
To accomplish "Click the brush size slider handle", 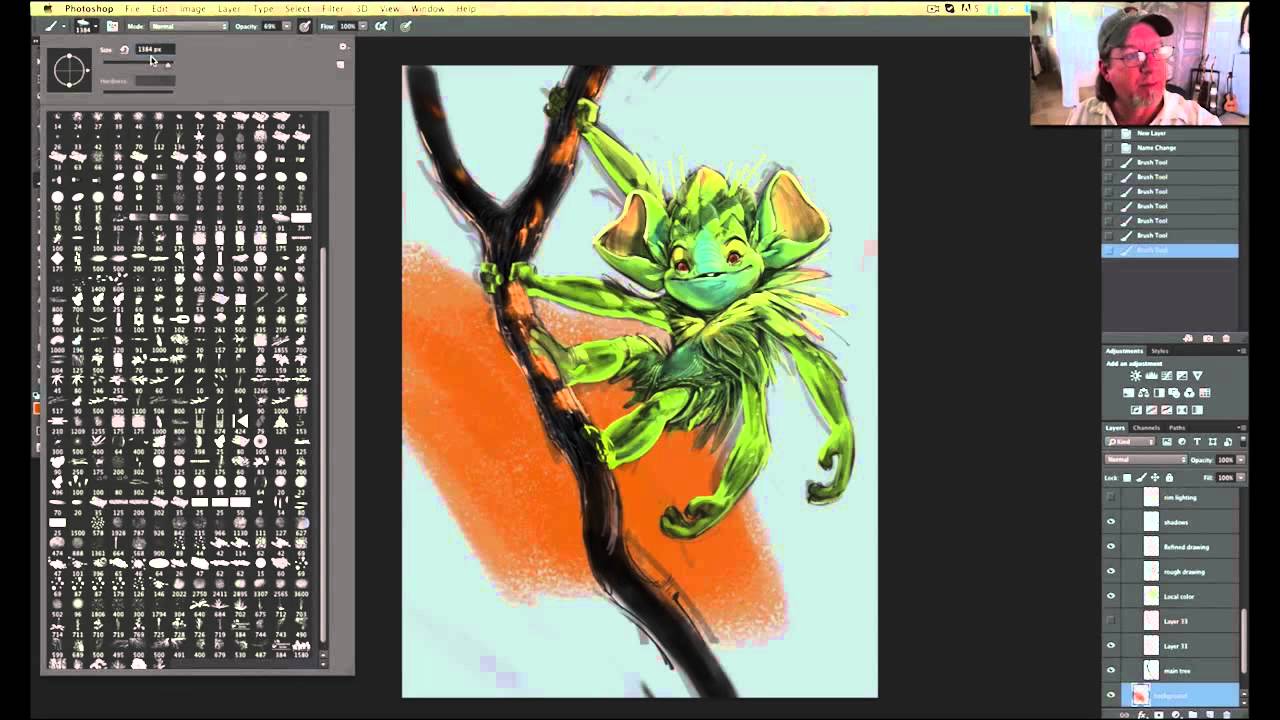I will 168,64.
